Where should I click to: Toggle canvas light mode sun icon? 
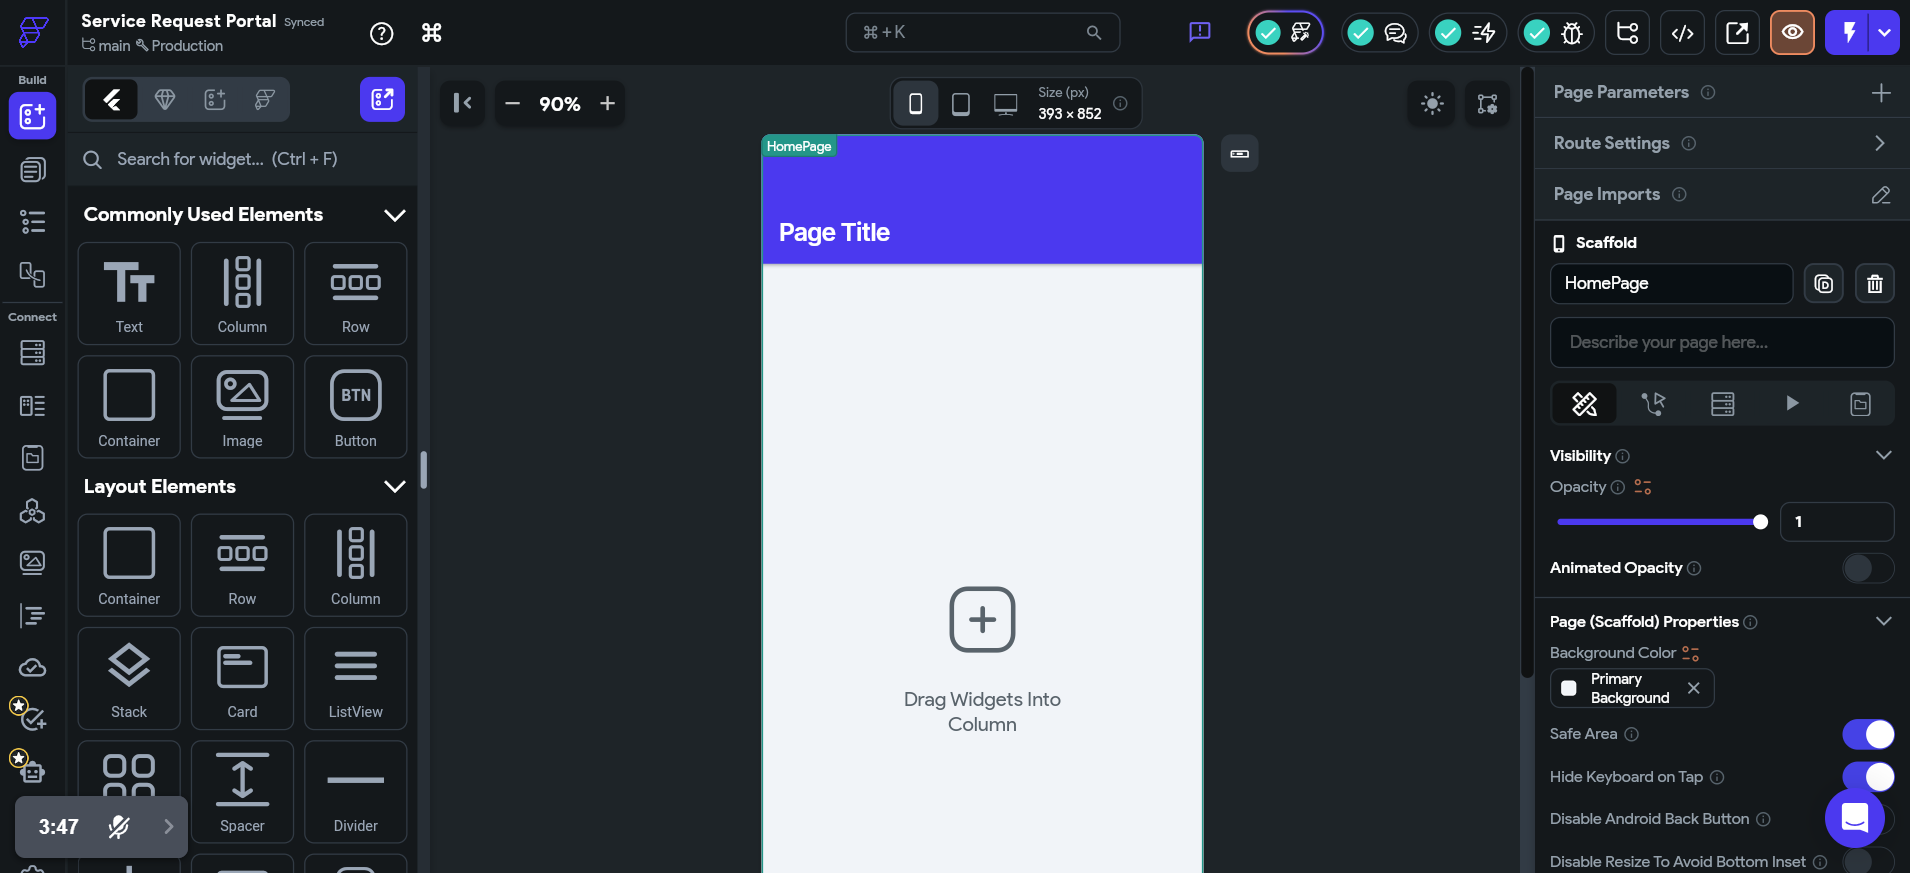click(1432, 104)
